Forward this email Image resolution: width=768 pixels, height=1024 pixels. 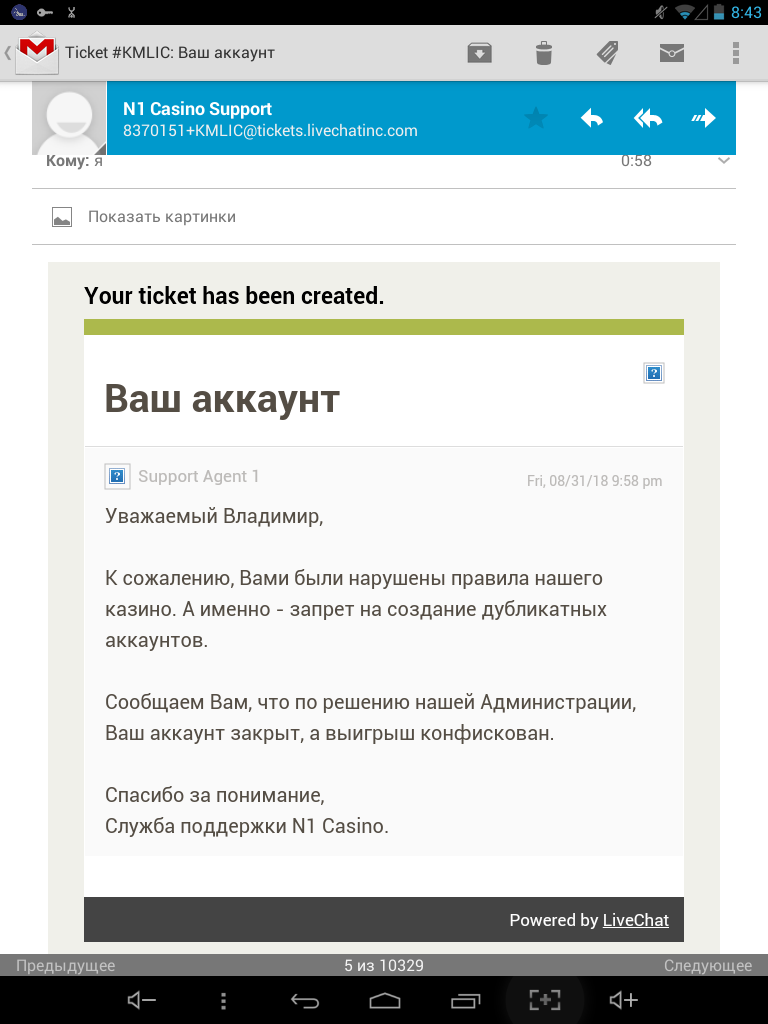point(704,119)
